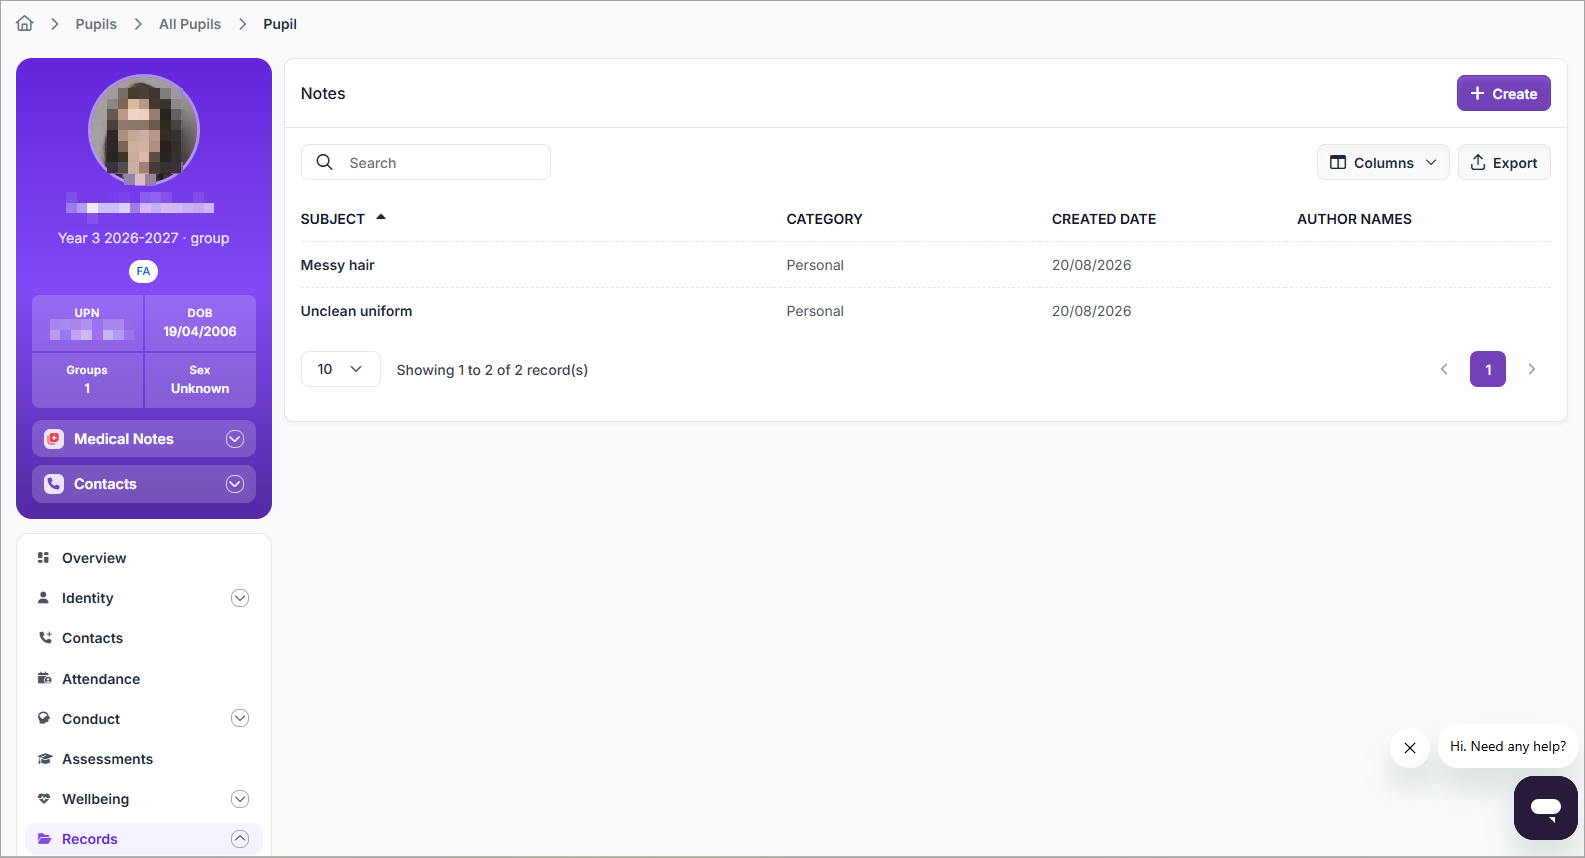The height and width of the screenshot is (858, 1585).
Task: Click the Records folder icon
Action: coord(44,839)
